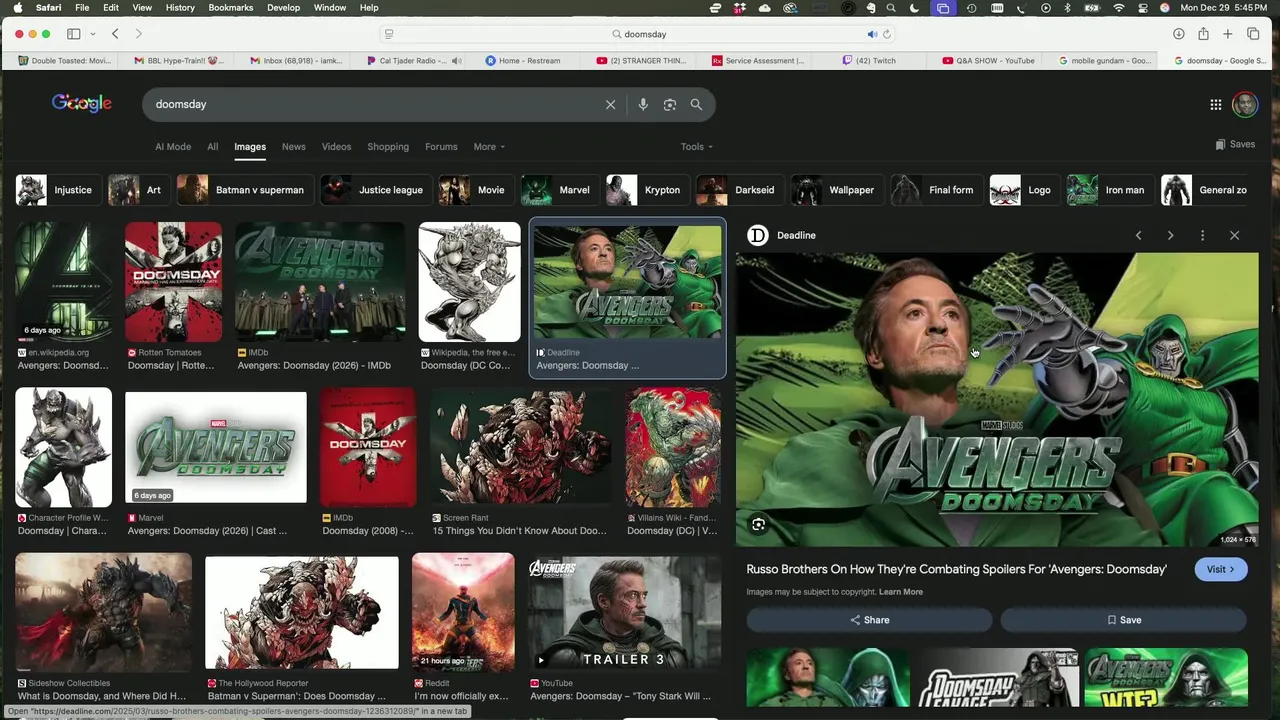Switch to the Videos results tab
1280x720 pixels.
pos(336,147)
